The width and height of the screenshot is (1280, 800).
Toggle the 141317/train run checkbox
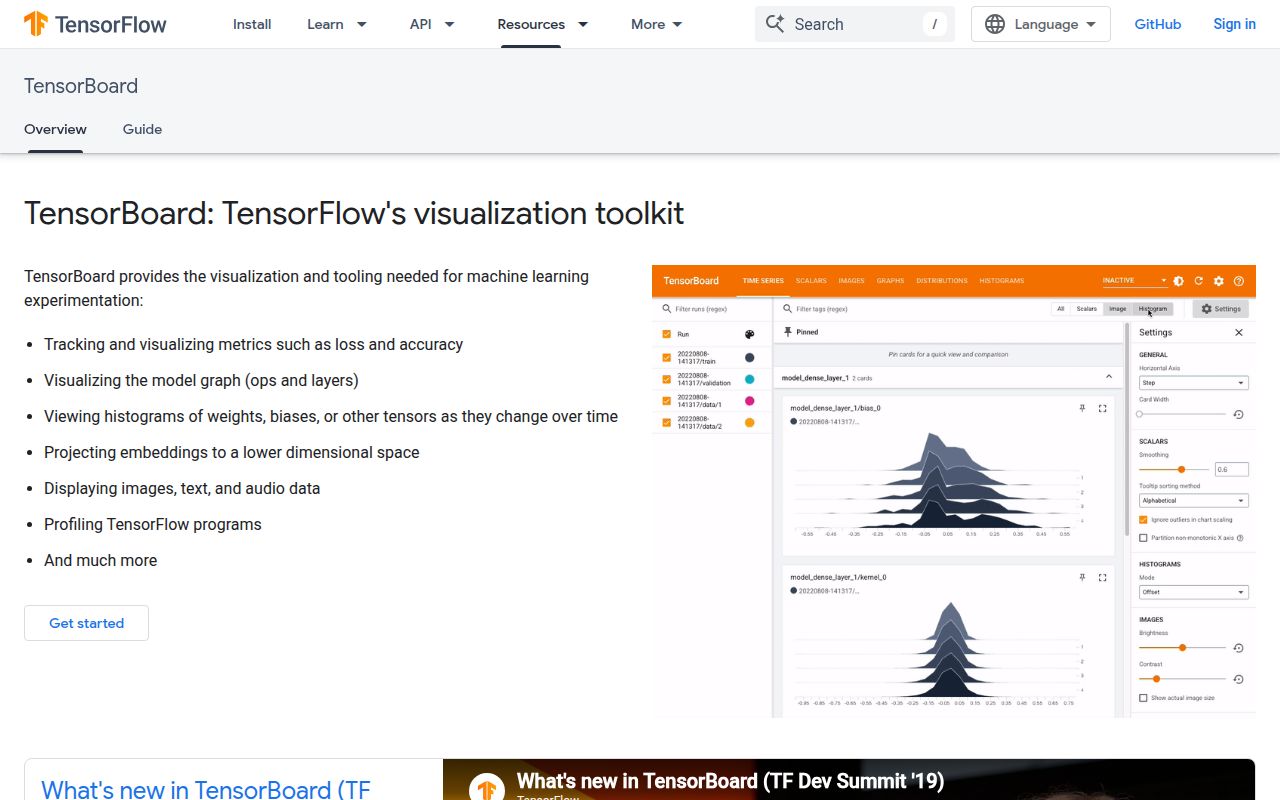[667, 357]
